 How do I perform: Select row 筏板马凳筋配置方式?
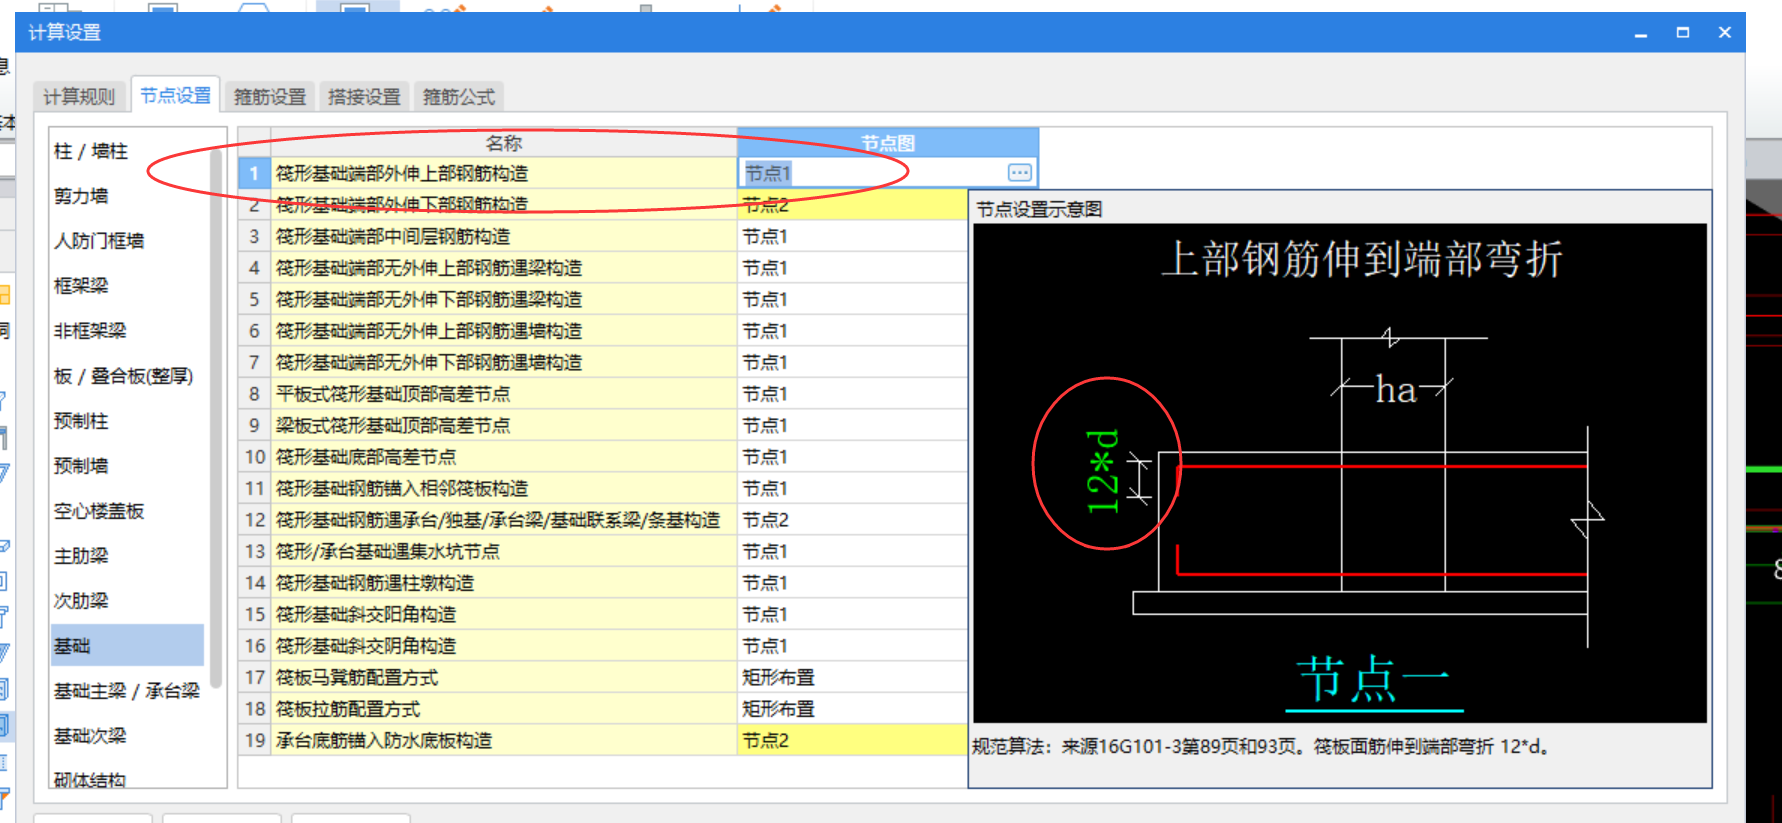(503, 677)
